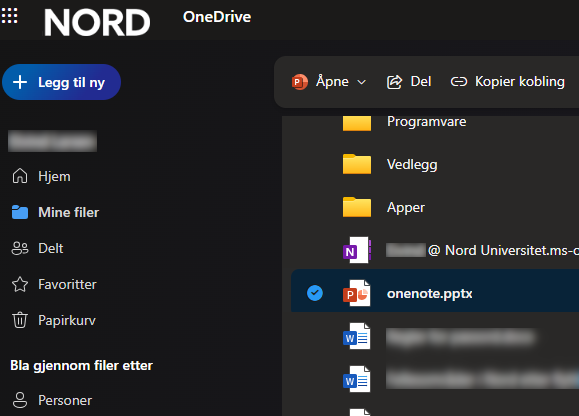Viewport: 579px width, 416px height.
Task: Click the first Word document icon
Action: click(357, 336)
